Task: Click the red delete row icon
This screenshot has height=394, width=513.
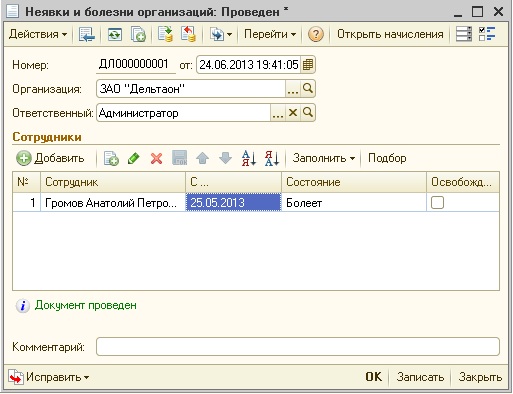Action: [x=156, y=159]
